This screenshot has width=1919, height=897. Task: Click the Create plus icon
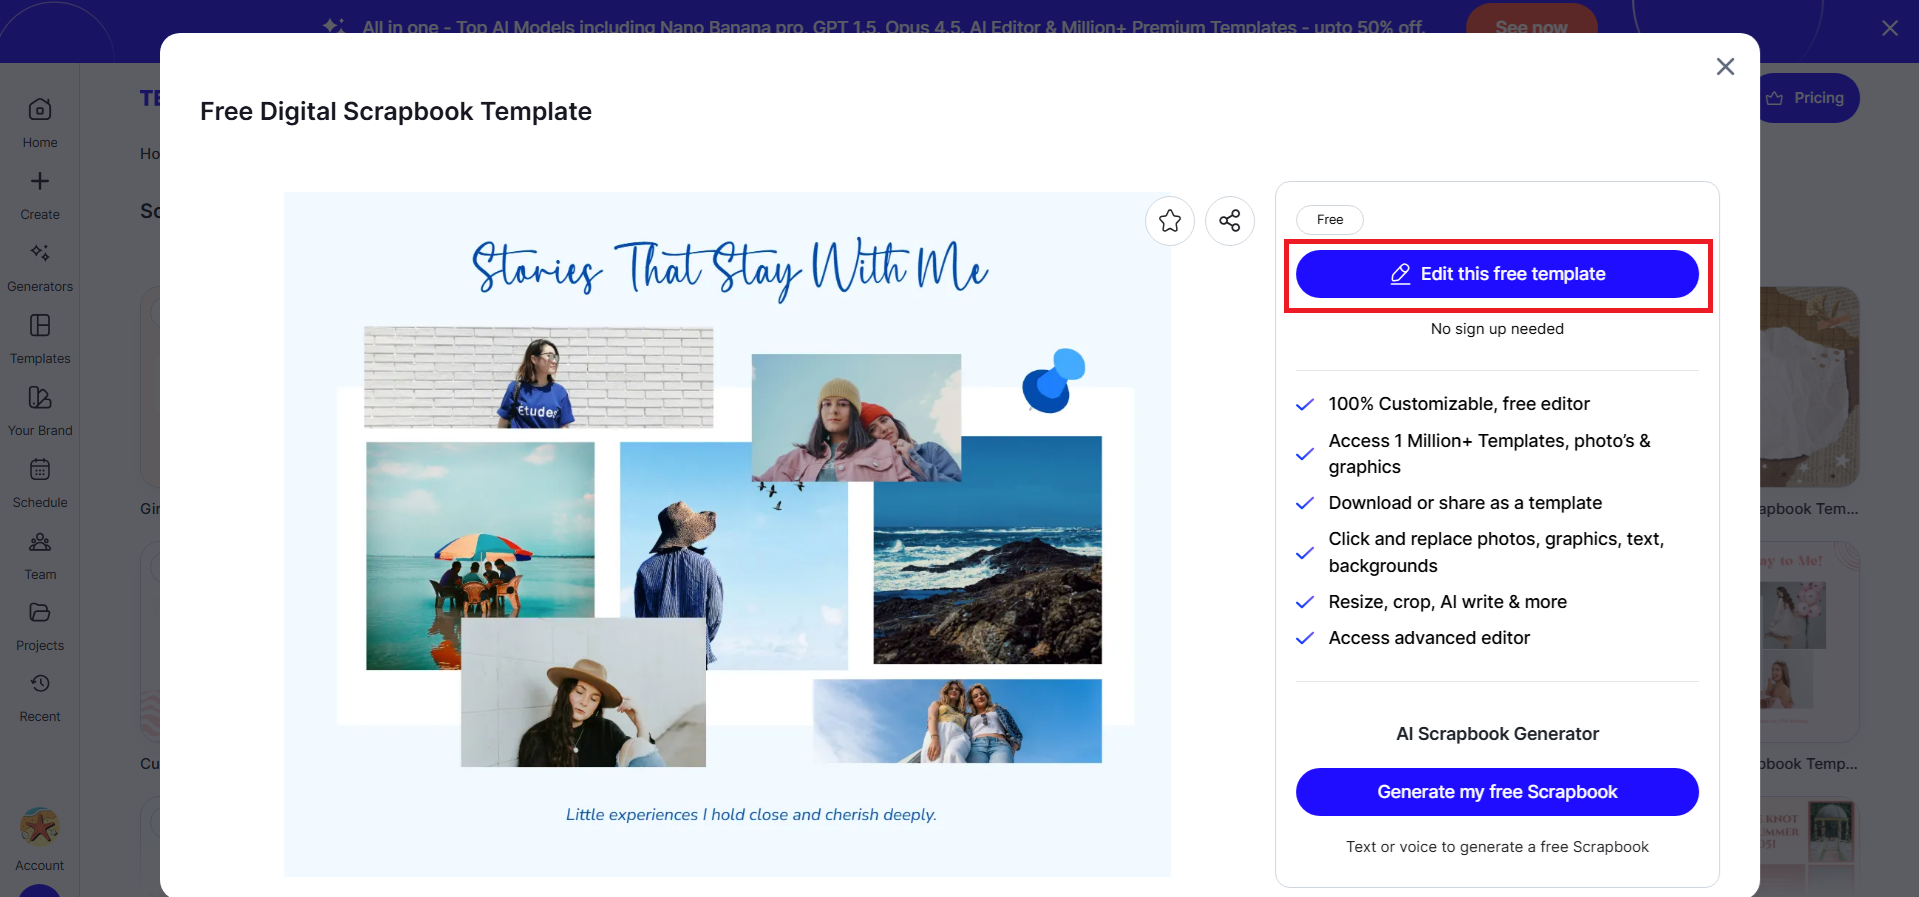[x=40, y=181]
